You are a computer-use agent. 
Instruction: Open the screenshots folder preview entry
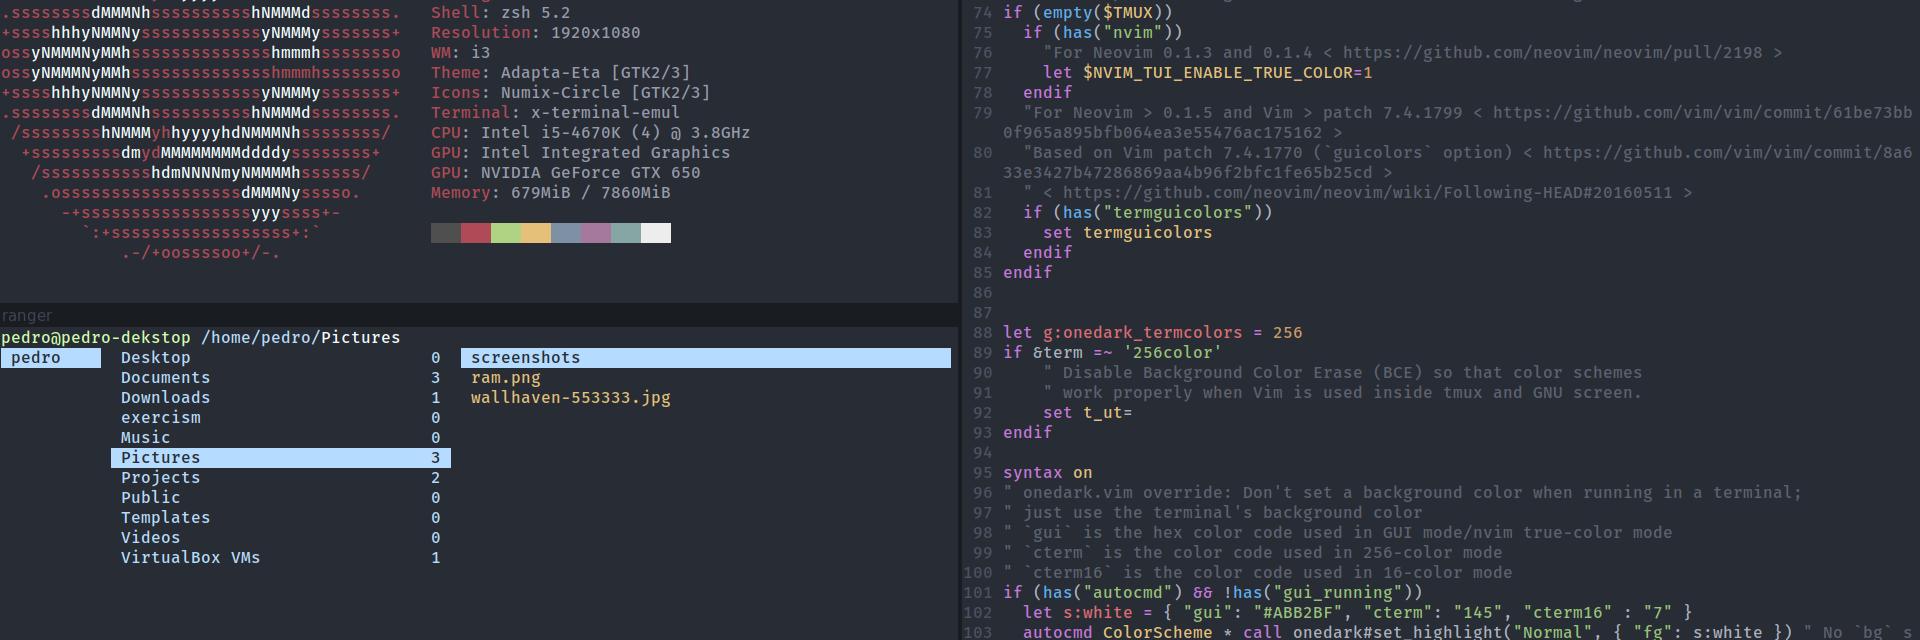pos(706,358)
